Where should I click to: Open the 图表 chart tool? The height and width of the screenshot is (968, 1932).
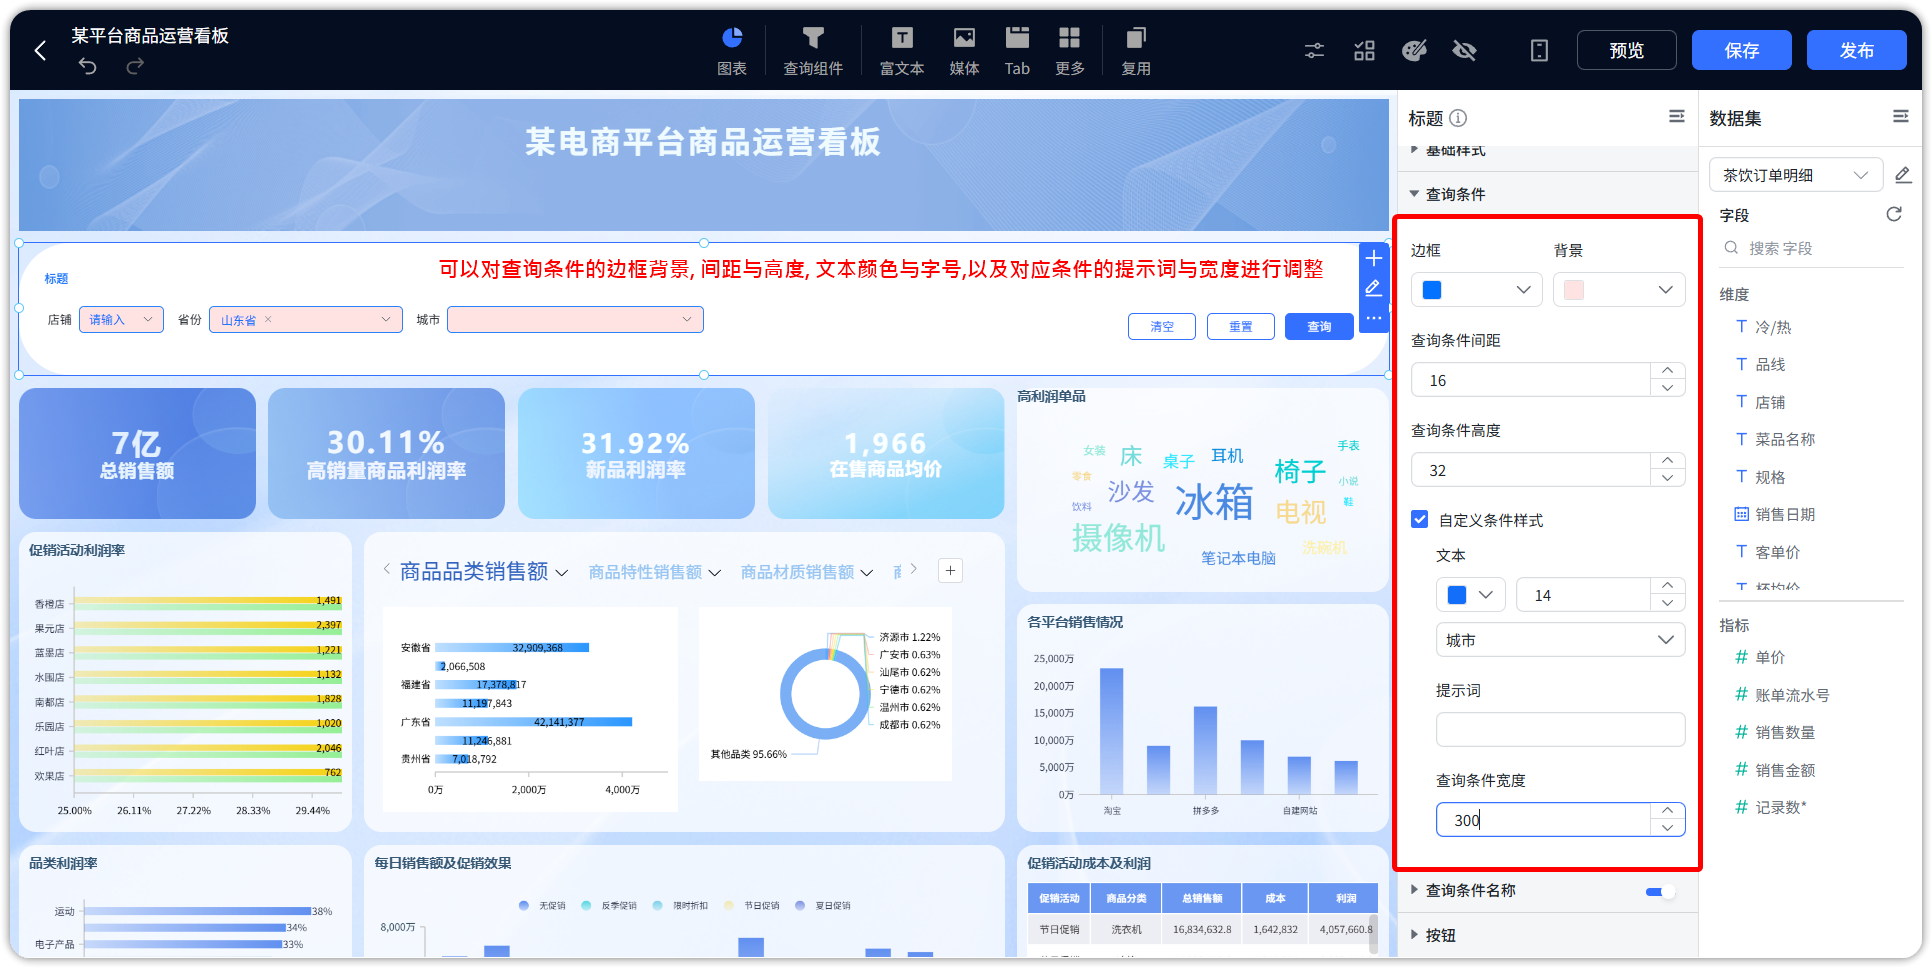point(732,50)
